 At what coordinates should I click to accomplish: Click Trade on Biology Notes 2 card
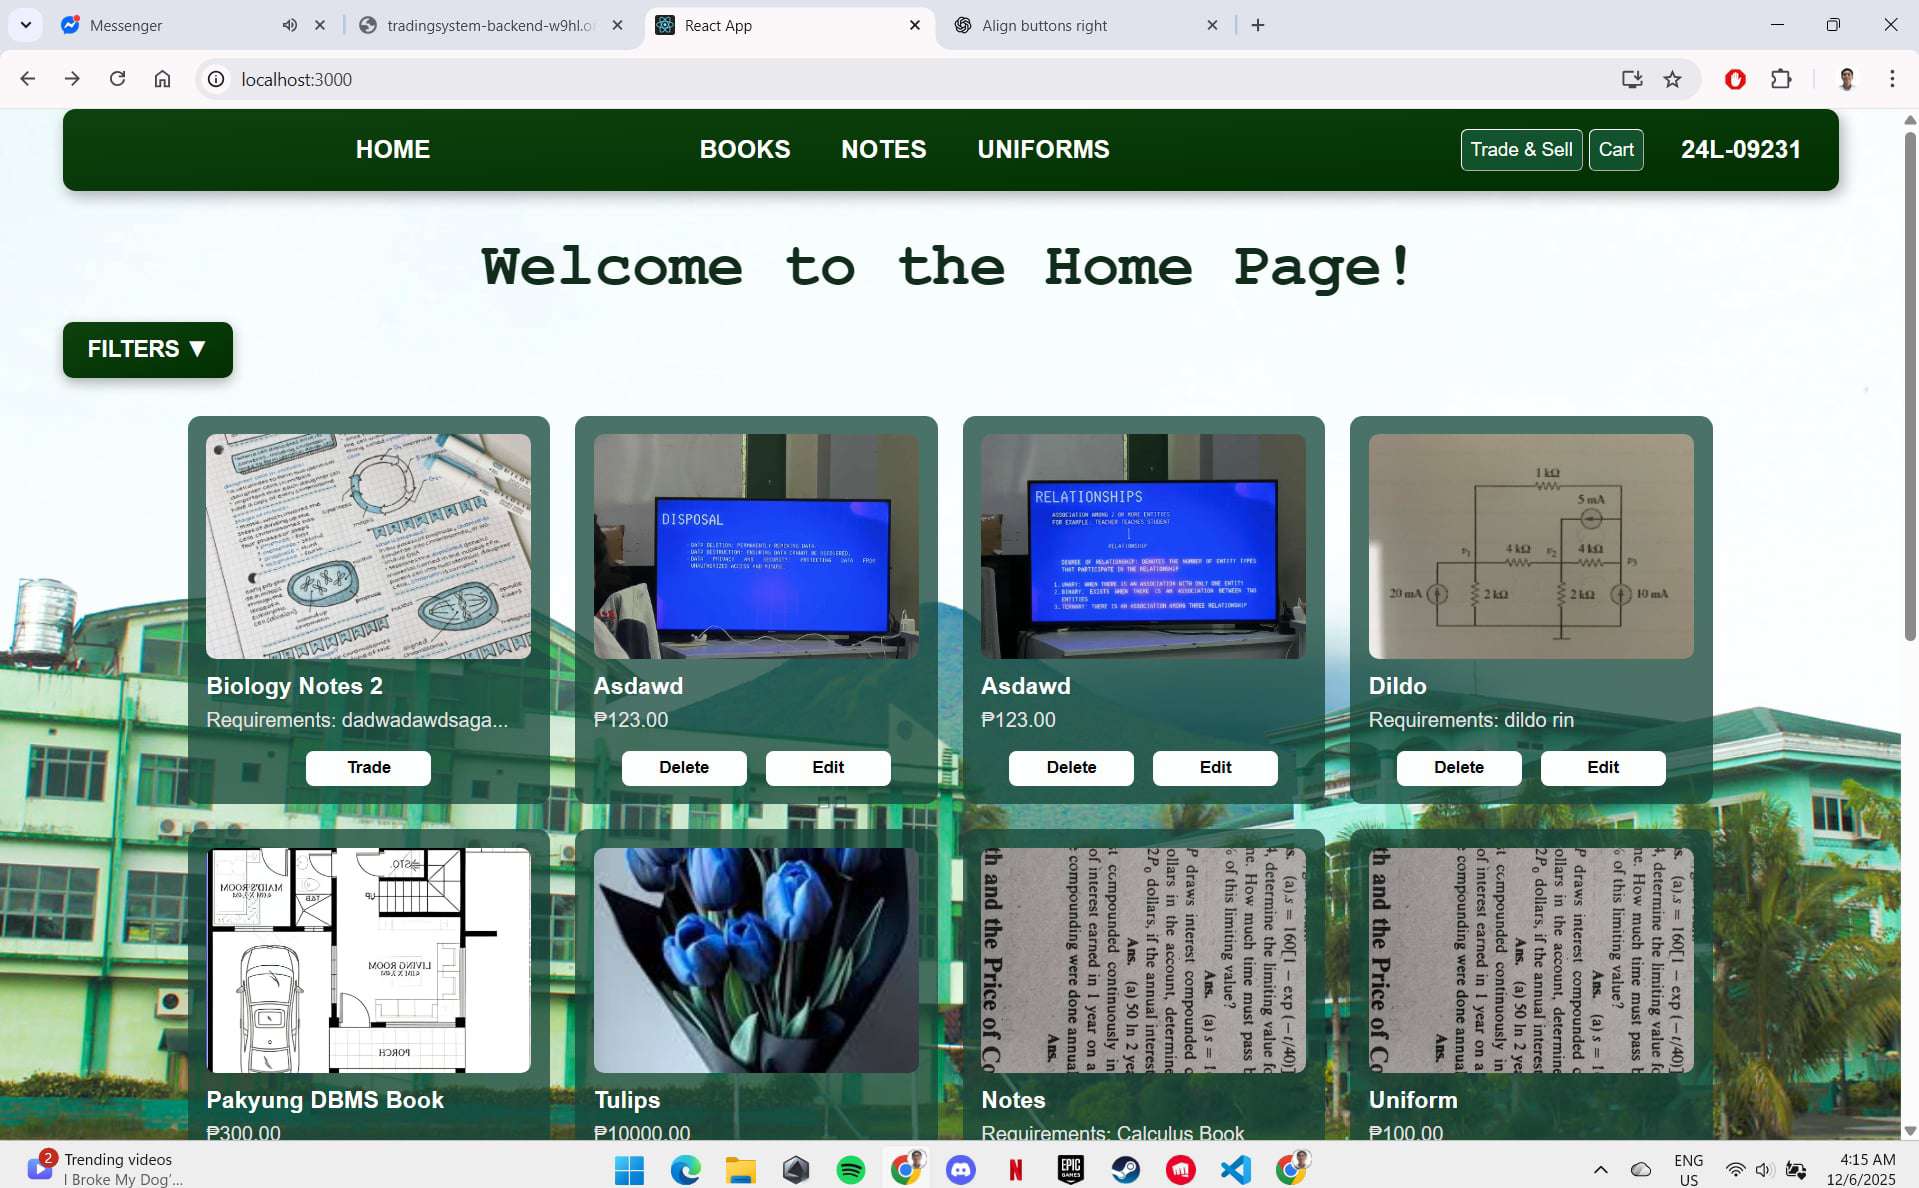coord(368,767)
